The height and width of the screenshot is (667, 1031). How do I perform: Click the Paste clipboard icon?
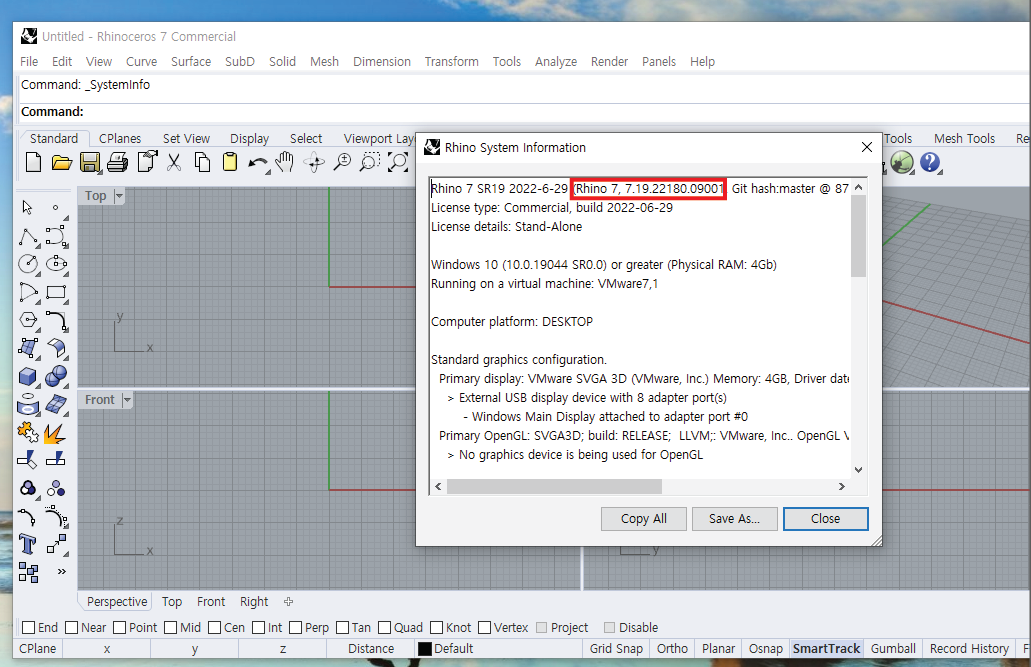tap(229, 162)
